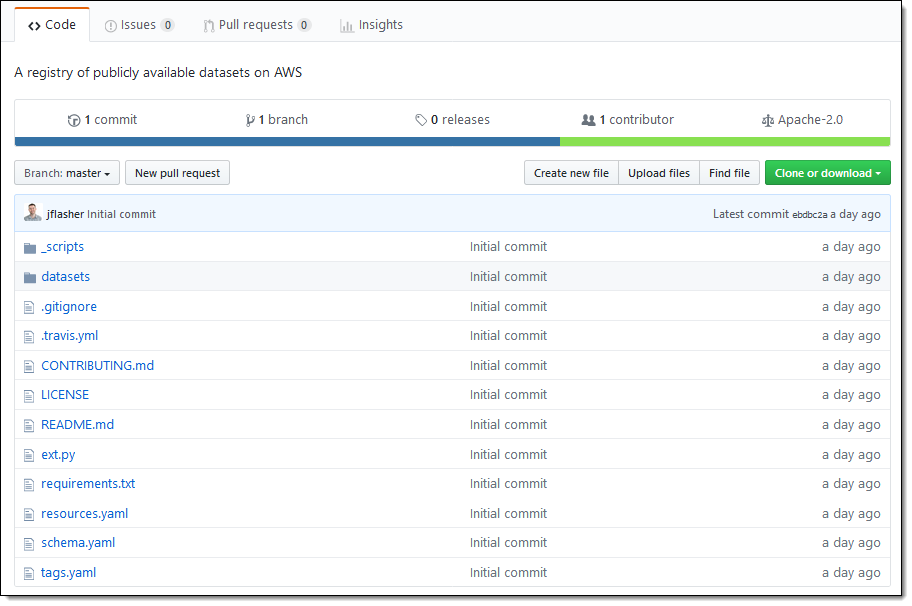The width and height of the screenshot is (912, 606).
Task: Click the contributors people icon
Action: pos(588,120)
